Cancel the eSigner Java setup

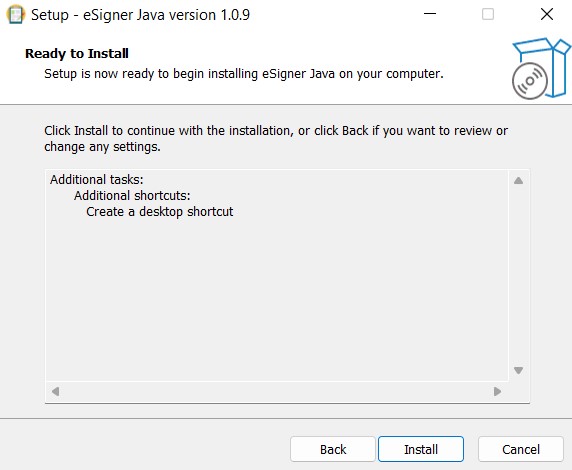(521, 449)
